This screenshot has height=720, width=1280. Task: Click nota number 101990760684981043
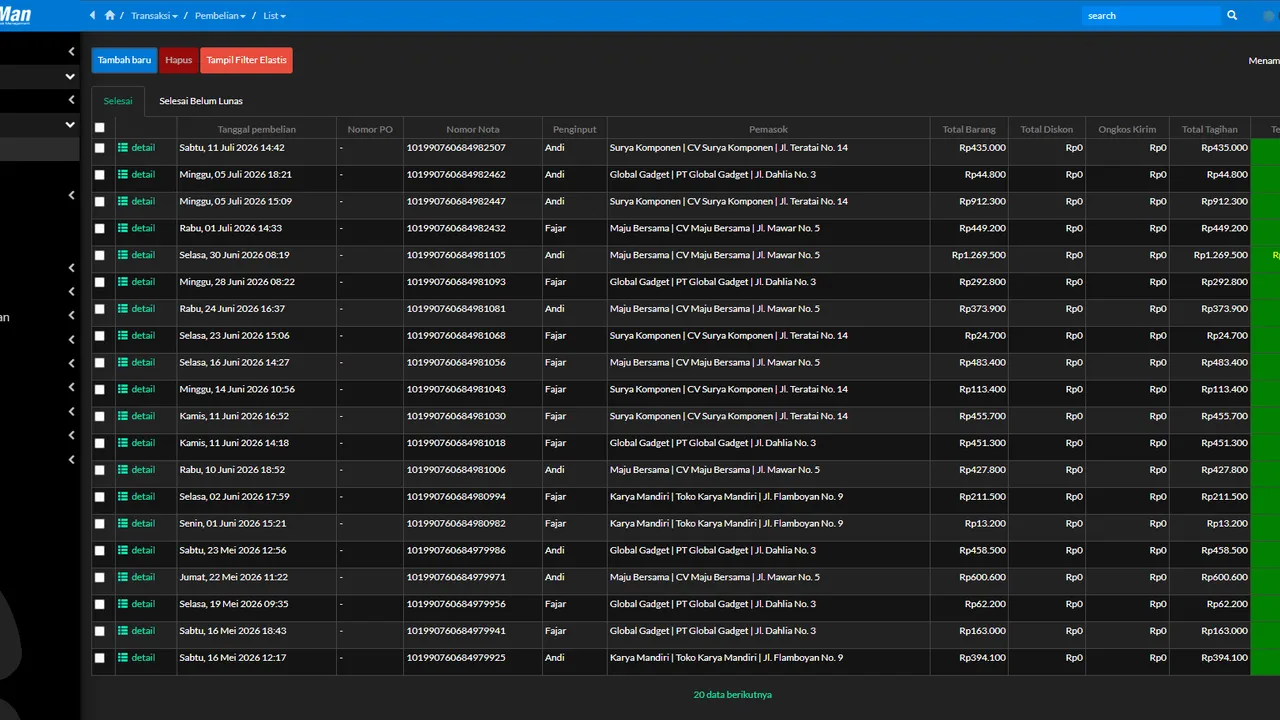click(456, 389)
